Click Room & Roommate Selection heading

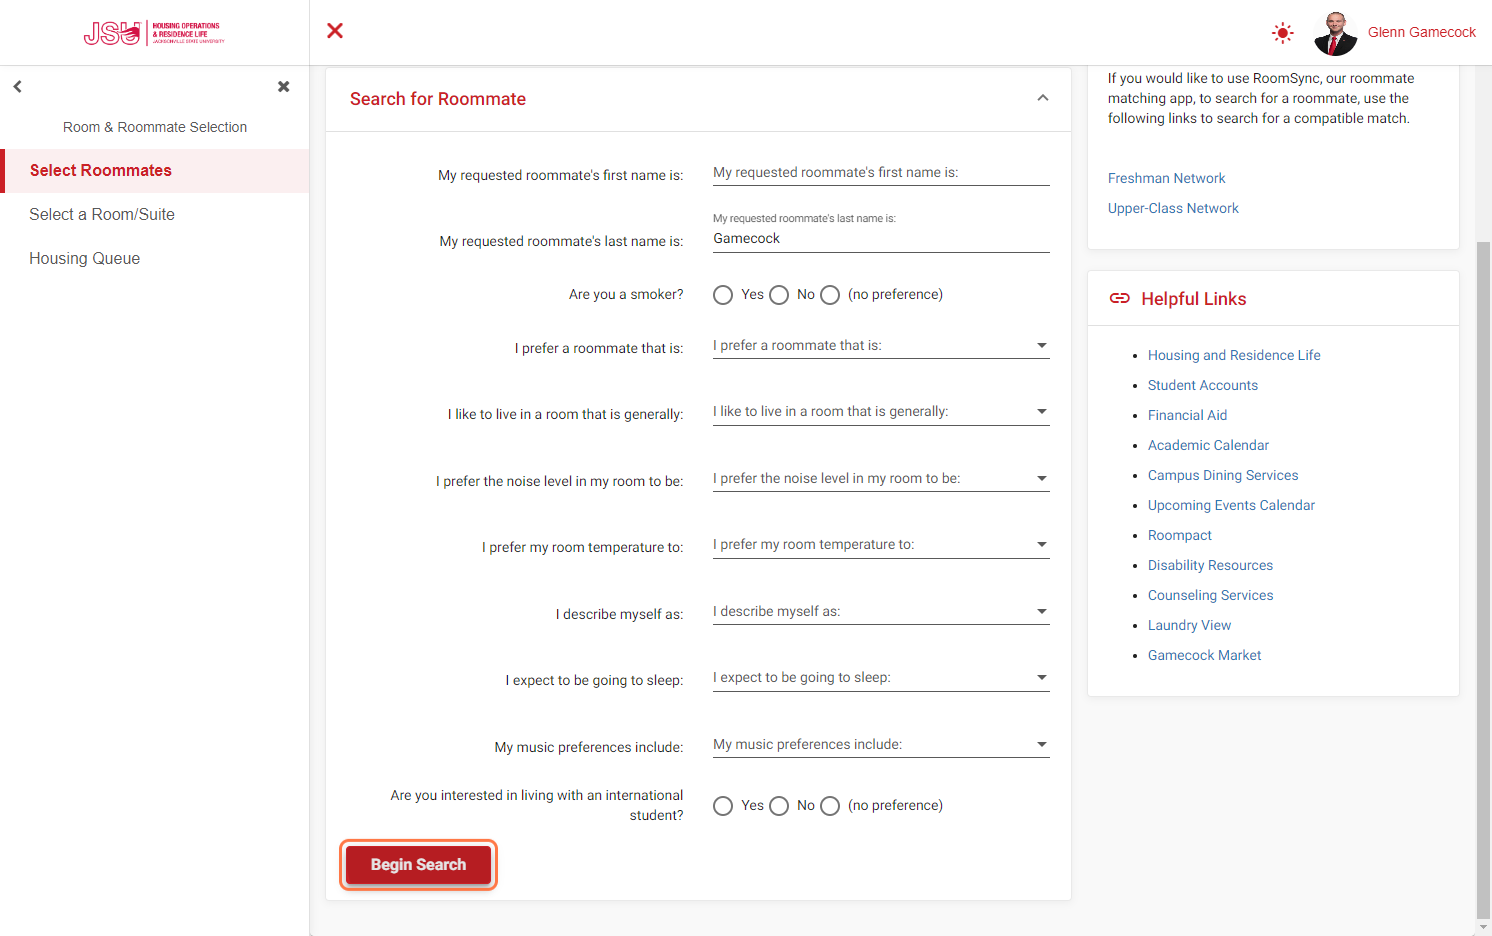(x=155, y=127)
